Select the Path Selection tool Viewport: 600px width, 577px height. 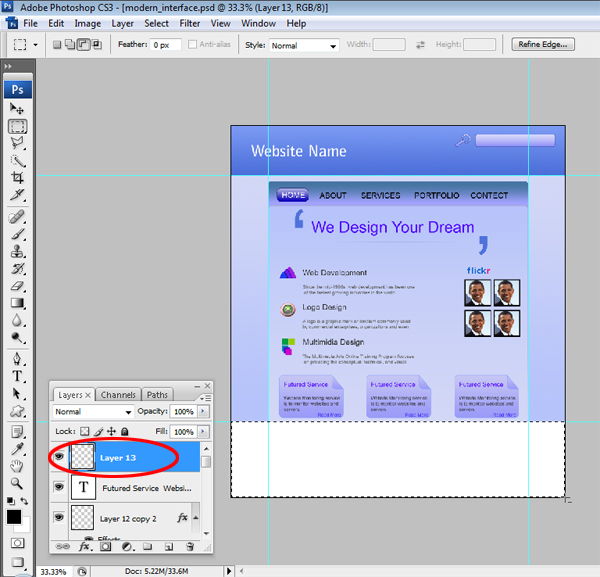coord(17,393)
